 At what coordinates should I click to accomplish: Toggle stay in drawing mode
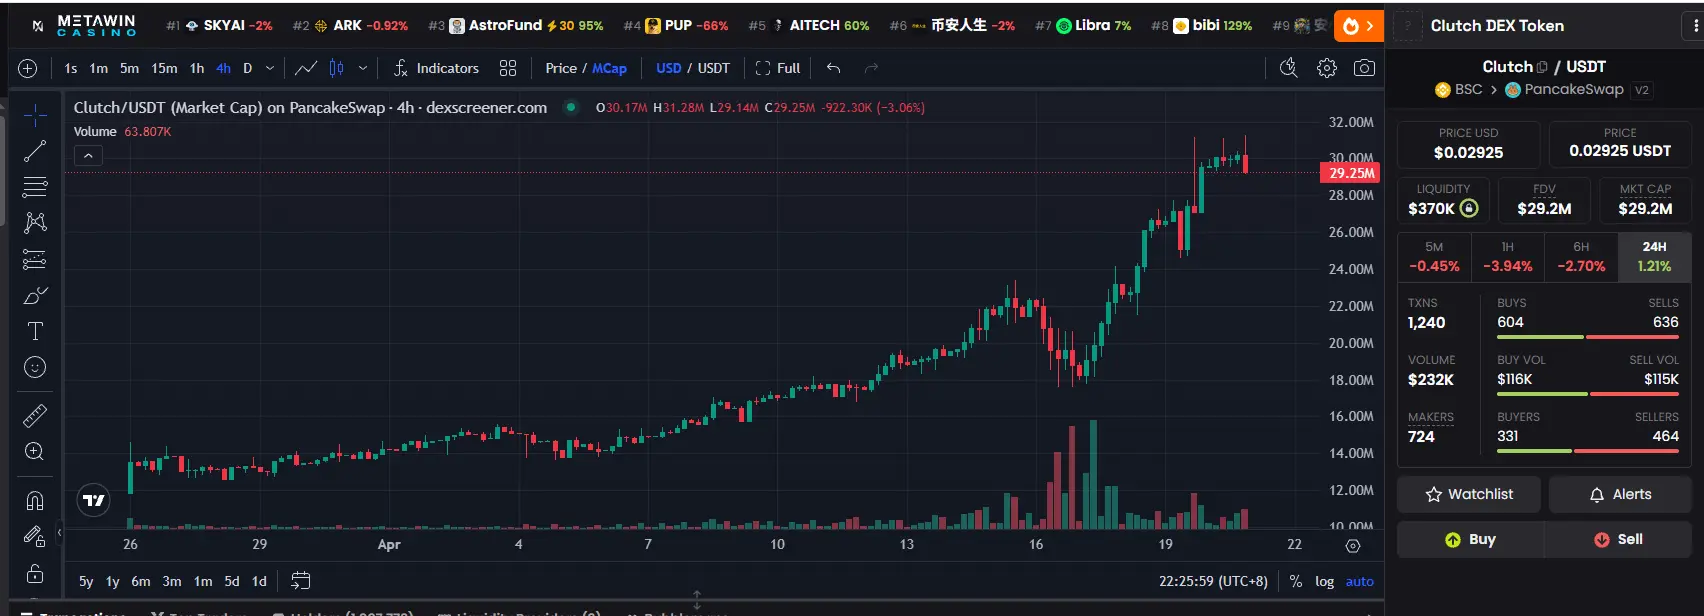35,537
